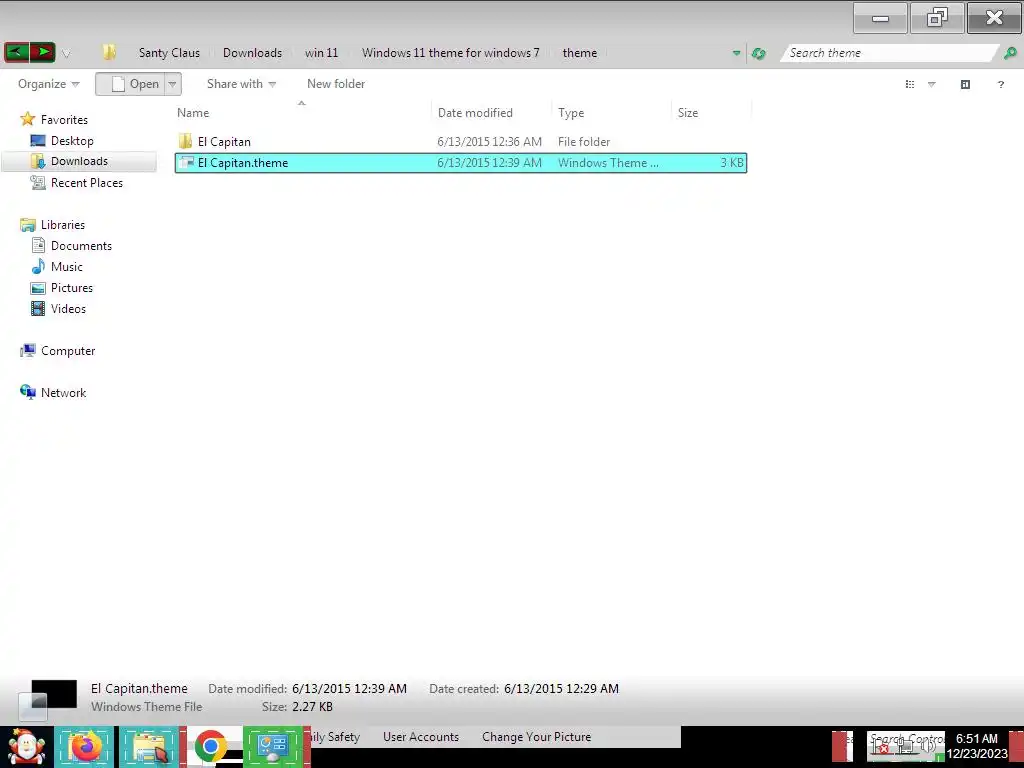Viewport: 1024px width, 768px height.
Task: Open the Organize menu
Action: click(x=48, y=84)
